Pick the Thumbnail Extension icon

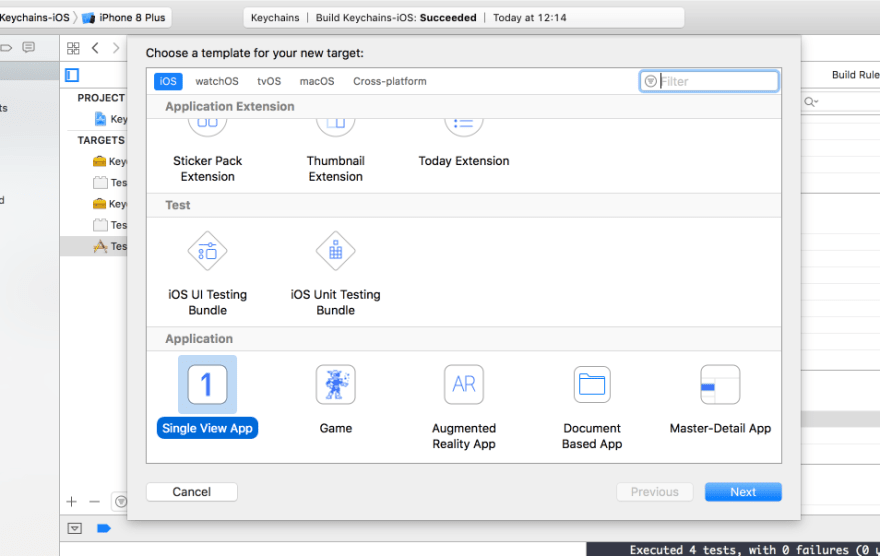[x=336, y=127]
